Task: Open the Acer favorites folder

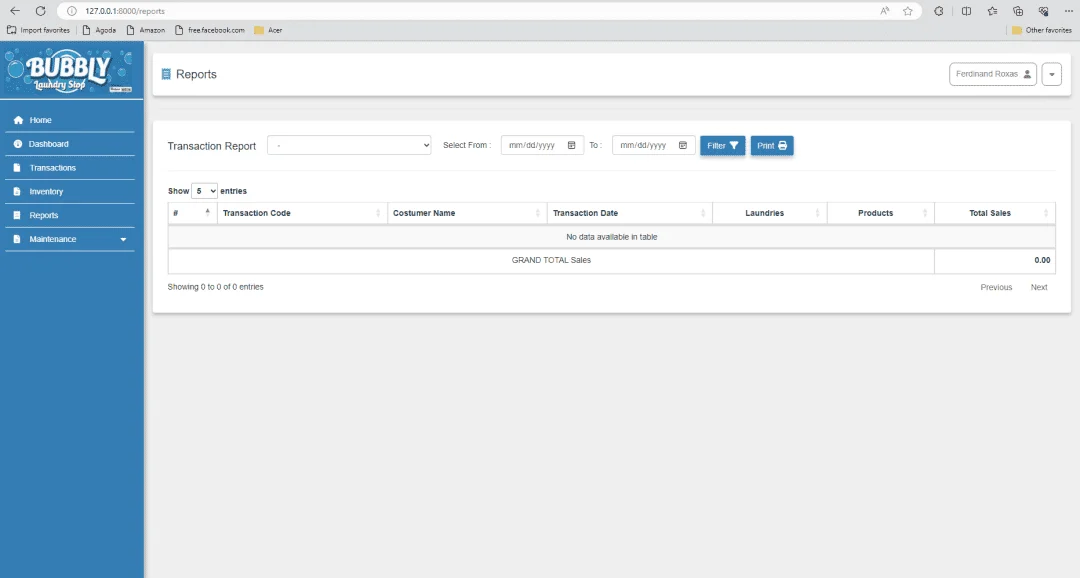Action: click(x=269, y=30)
